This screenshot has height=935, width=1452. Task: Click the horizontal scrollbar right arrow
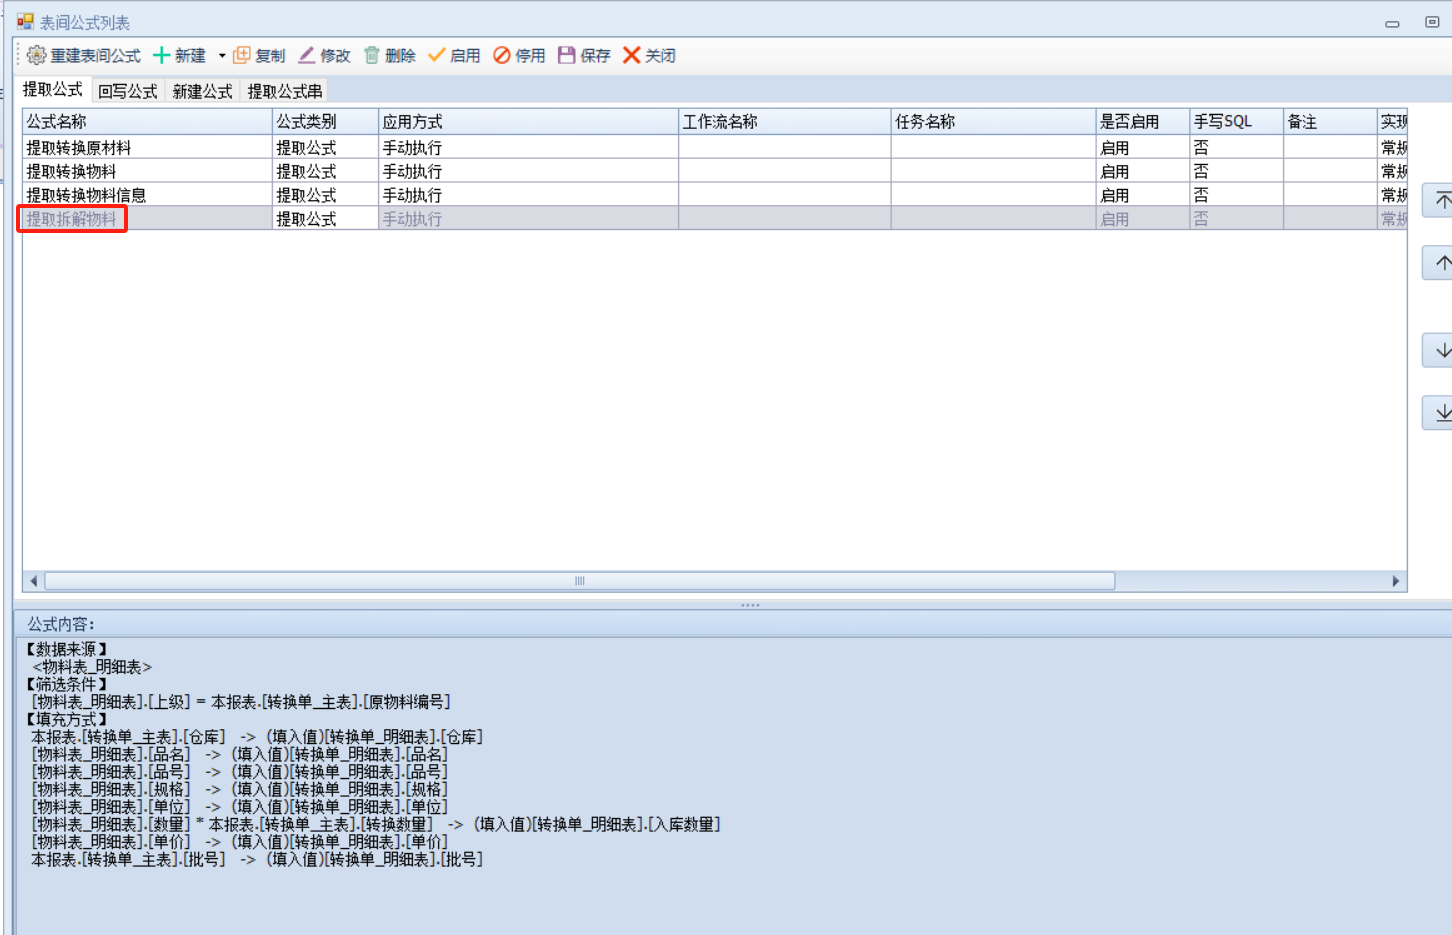pyautogui.click(x=1396, y=581)
